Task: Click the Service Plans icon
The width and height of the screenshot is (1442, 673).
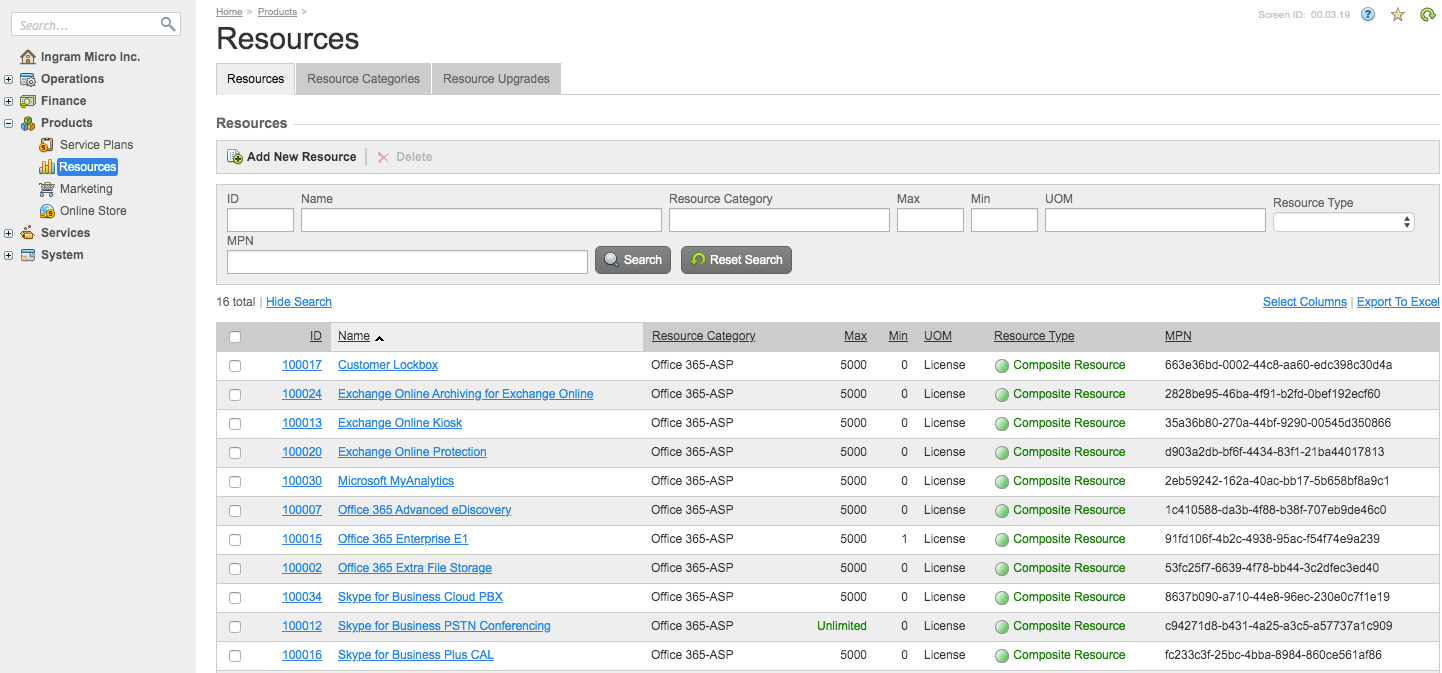Action: [x=47, y=145]
